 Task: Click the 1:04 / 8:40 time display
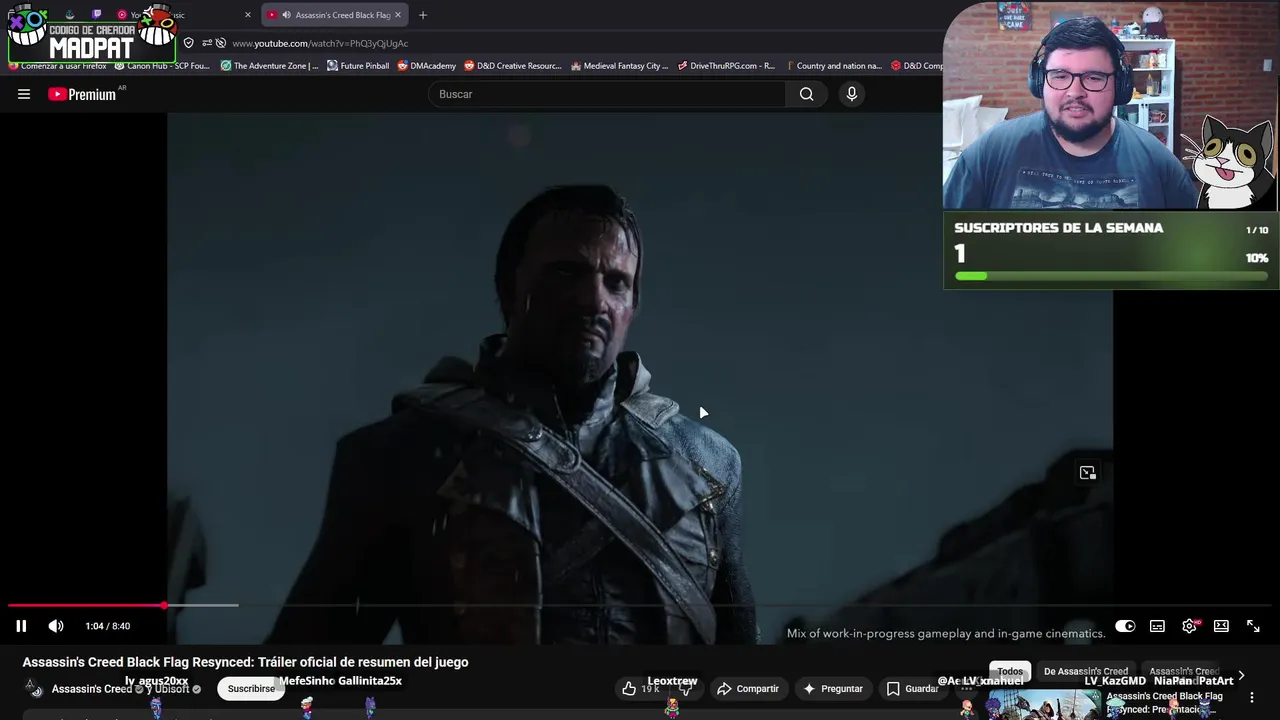point(107,626)
